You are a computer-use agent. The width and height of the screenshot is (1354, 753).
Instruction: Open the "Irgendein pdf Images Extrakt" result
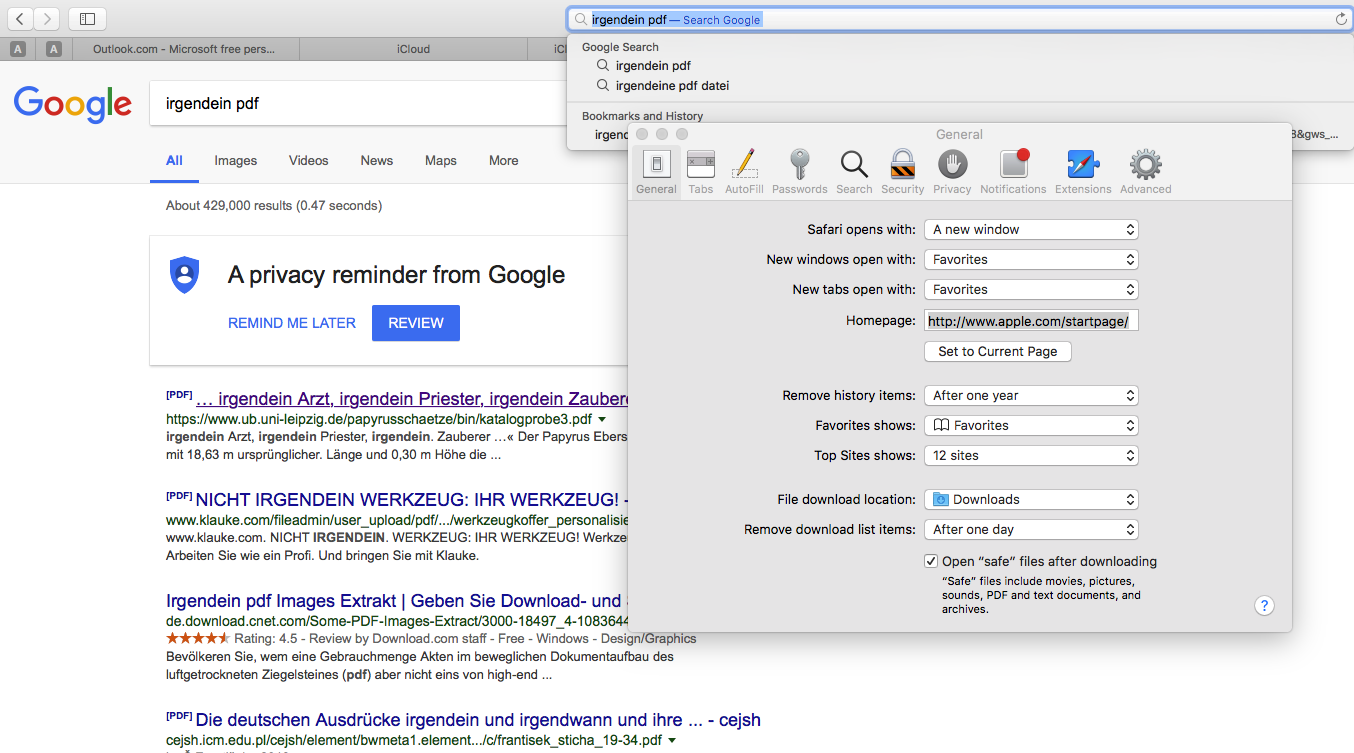tap(397, 601)
